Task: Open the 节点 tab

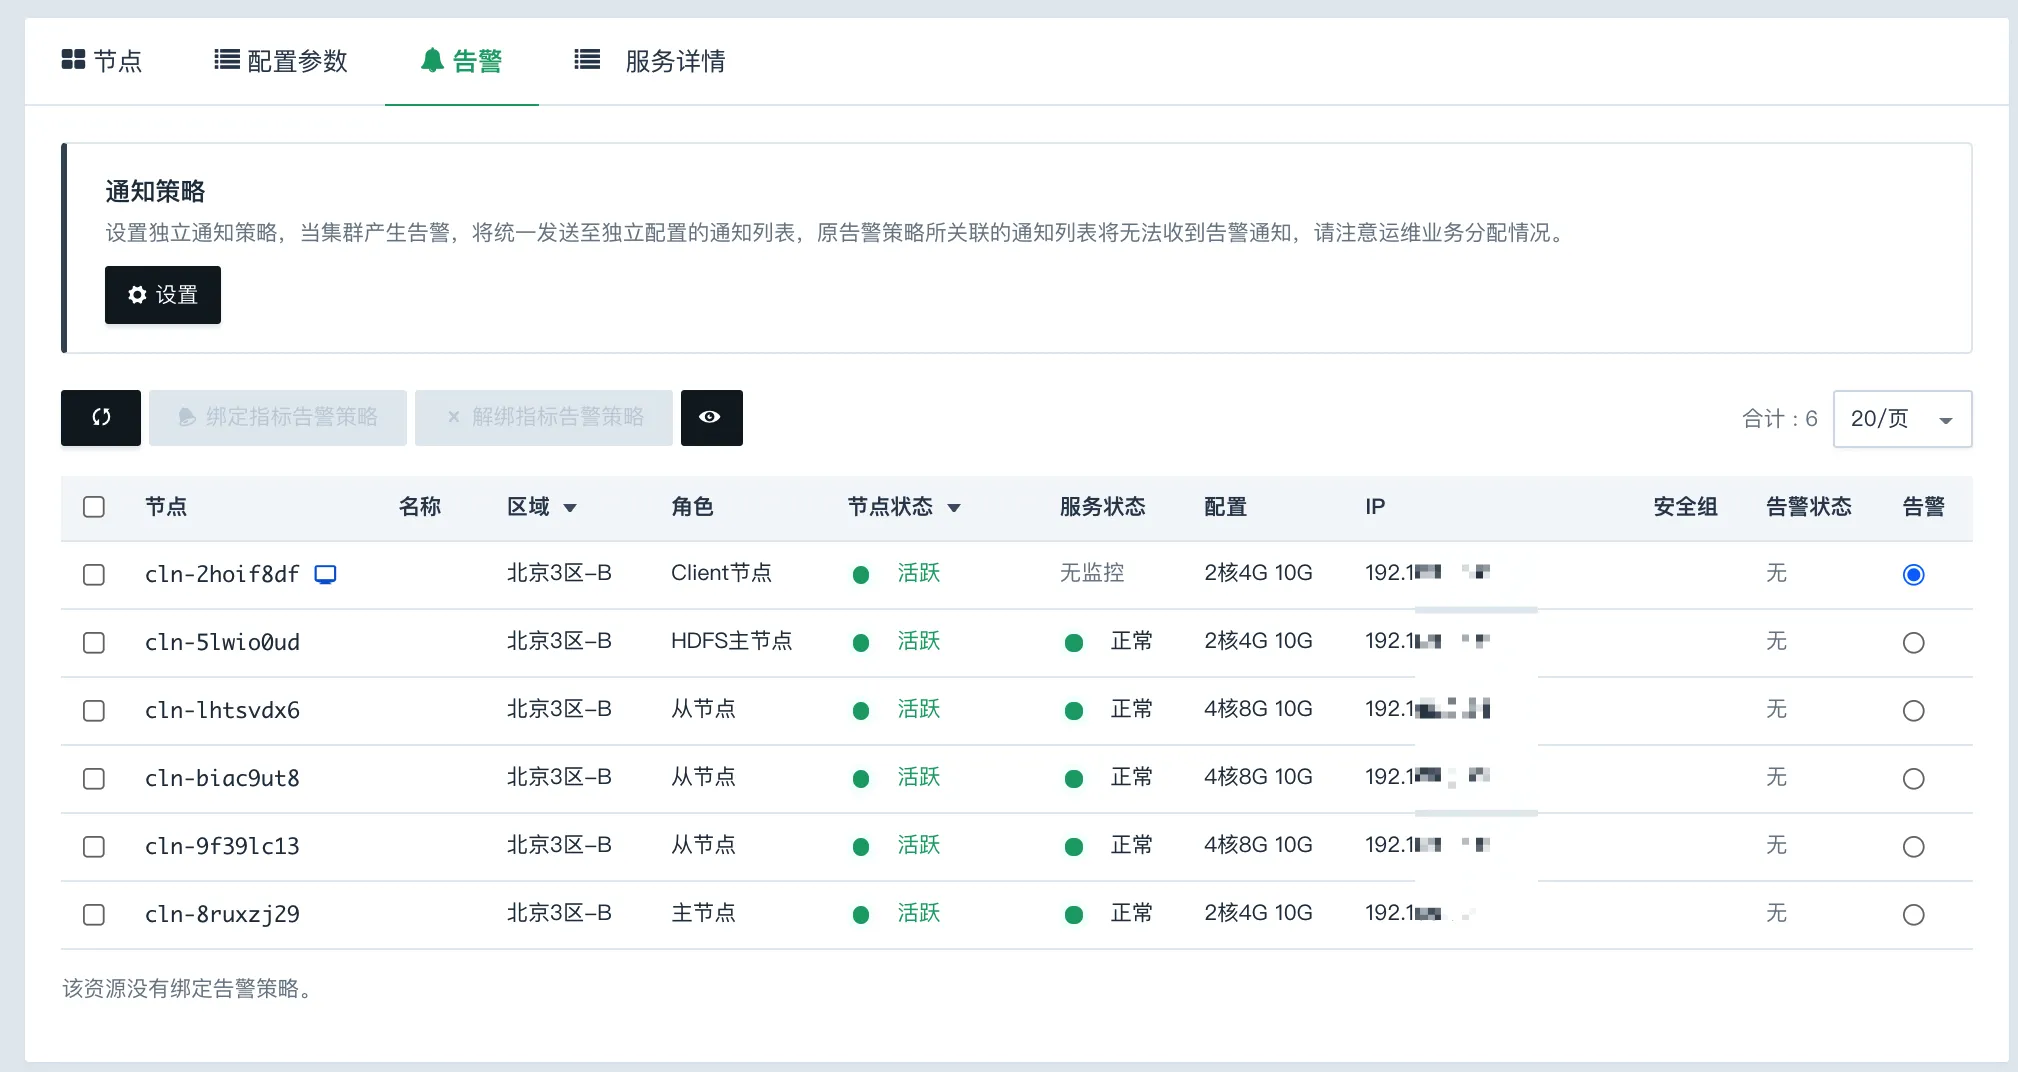Action: pos(102,61)
